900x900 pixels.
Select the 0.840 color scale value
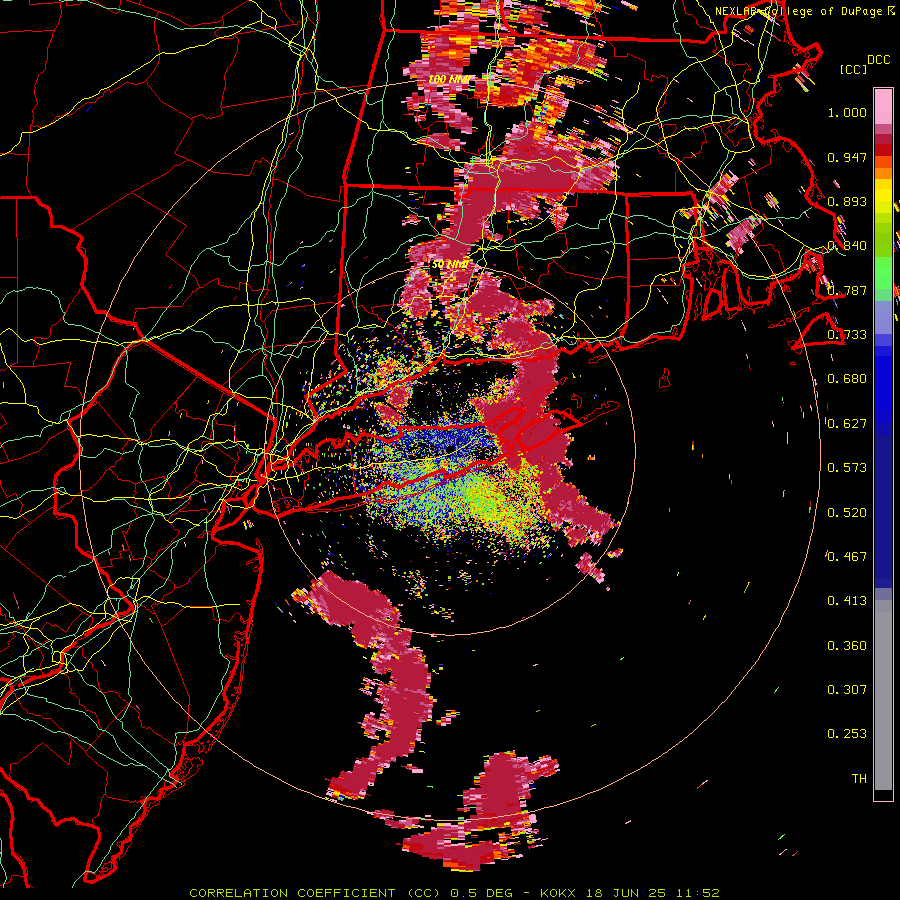pos(847,246)
